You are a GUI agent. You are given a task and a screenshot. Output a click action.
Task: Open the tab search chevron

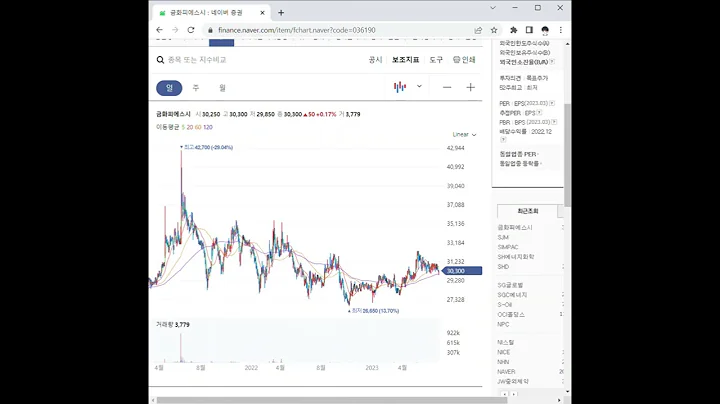point(493,8)
